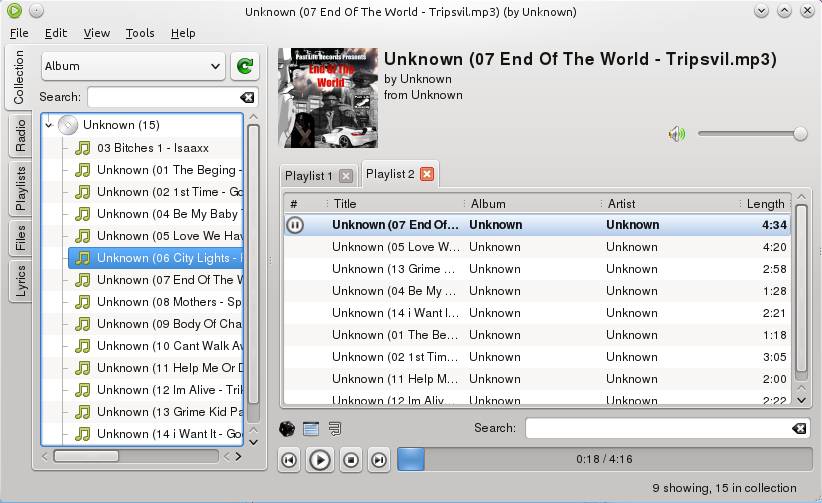Click the application icon in the title bar

coord(14,10)
